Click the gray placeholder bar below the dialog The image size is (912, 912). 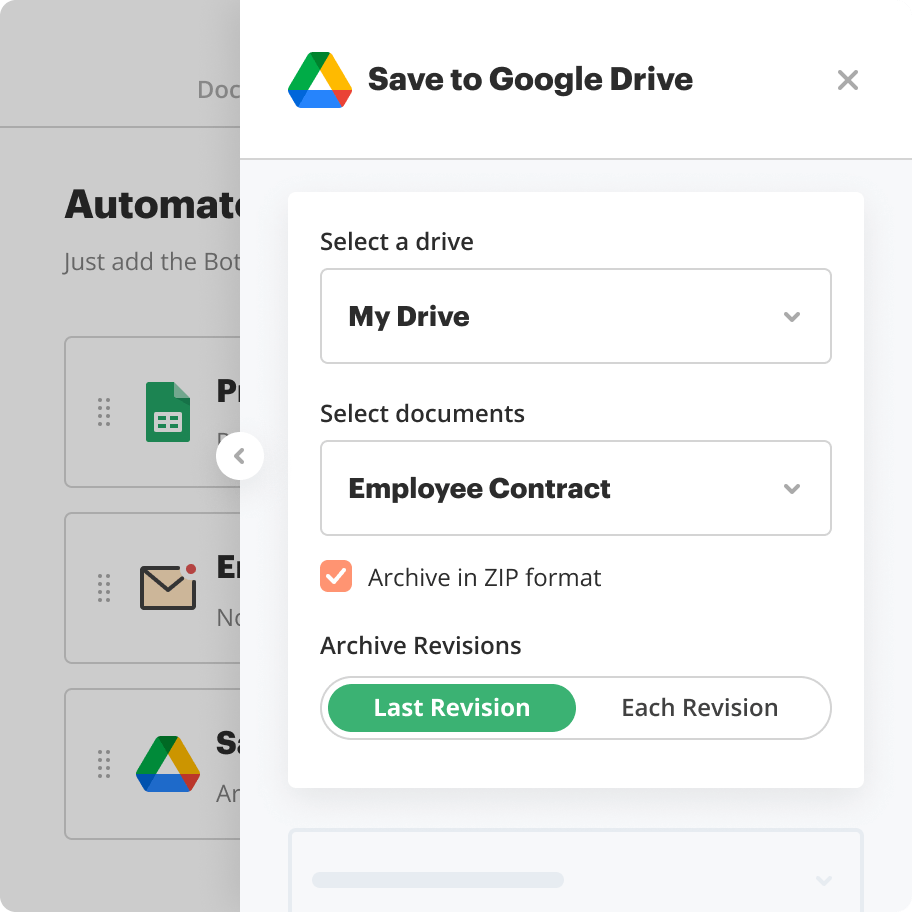tap(437, 880)
